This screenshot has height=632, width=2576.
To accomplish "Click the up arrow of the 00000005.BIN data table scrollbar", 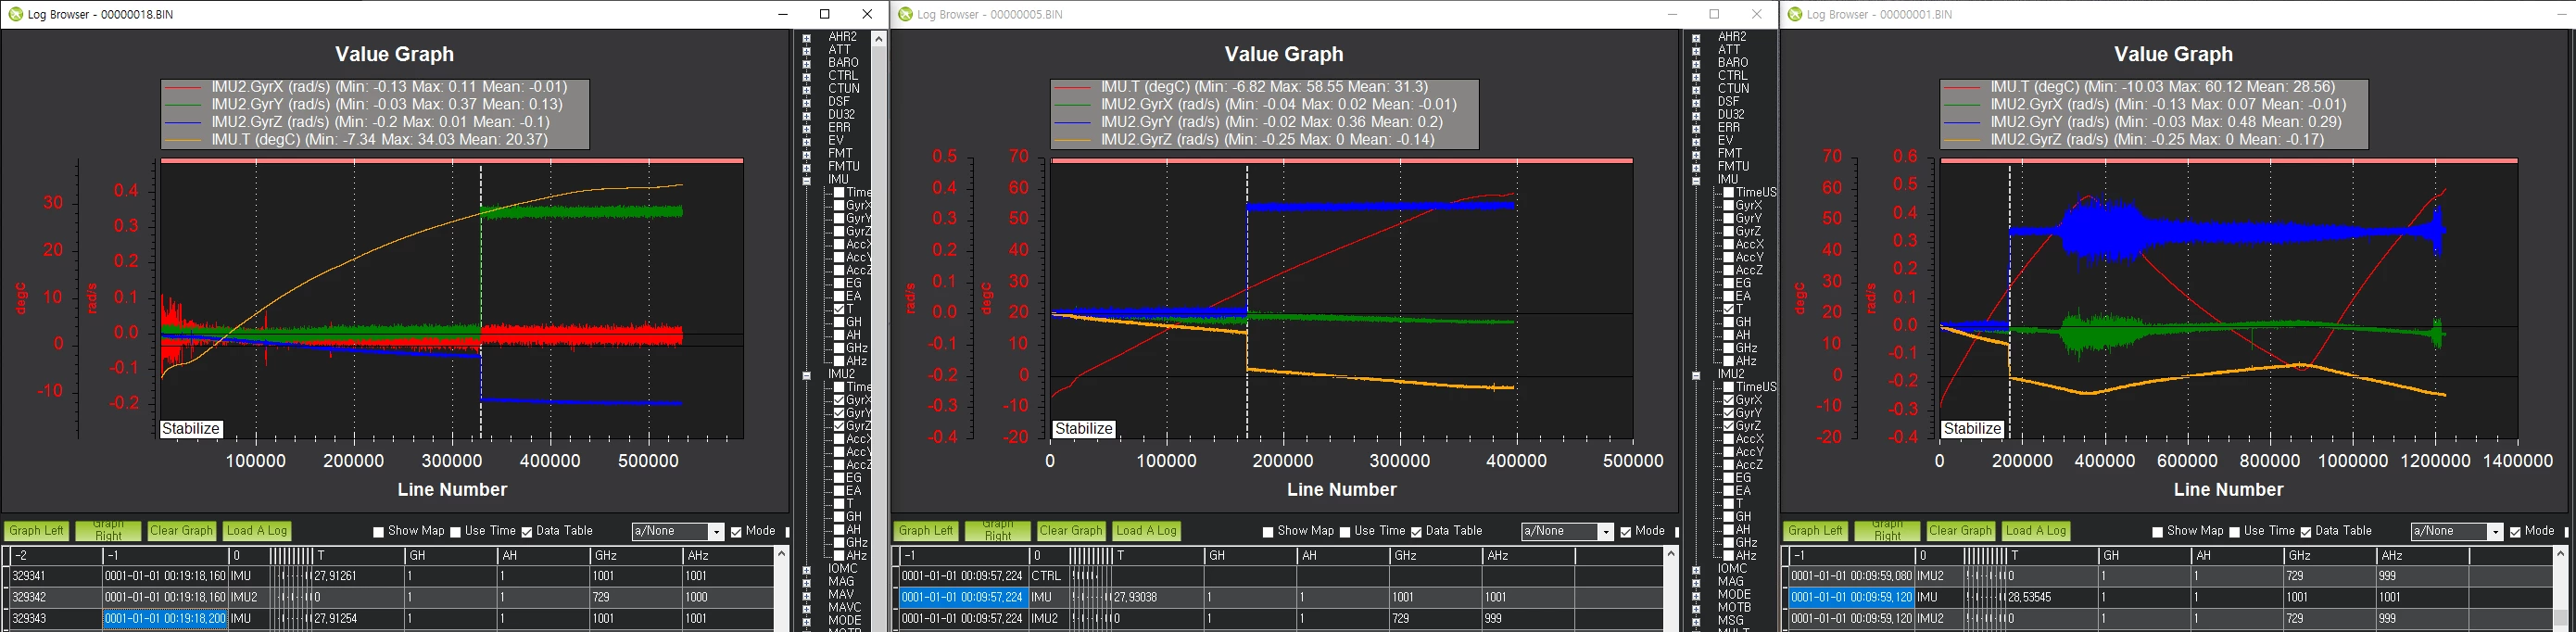I will pyautogui.click(x=1671, y=553).
